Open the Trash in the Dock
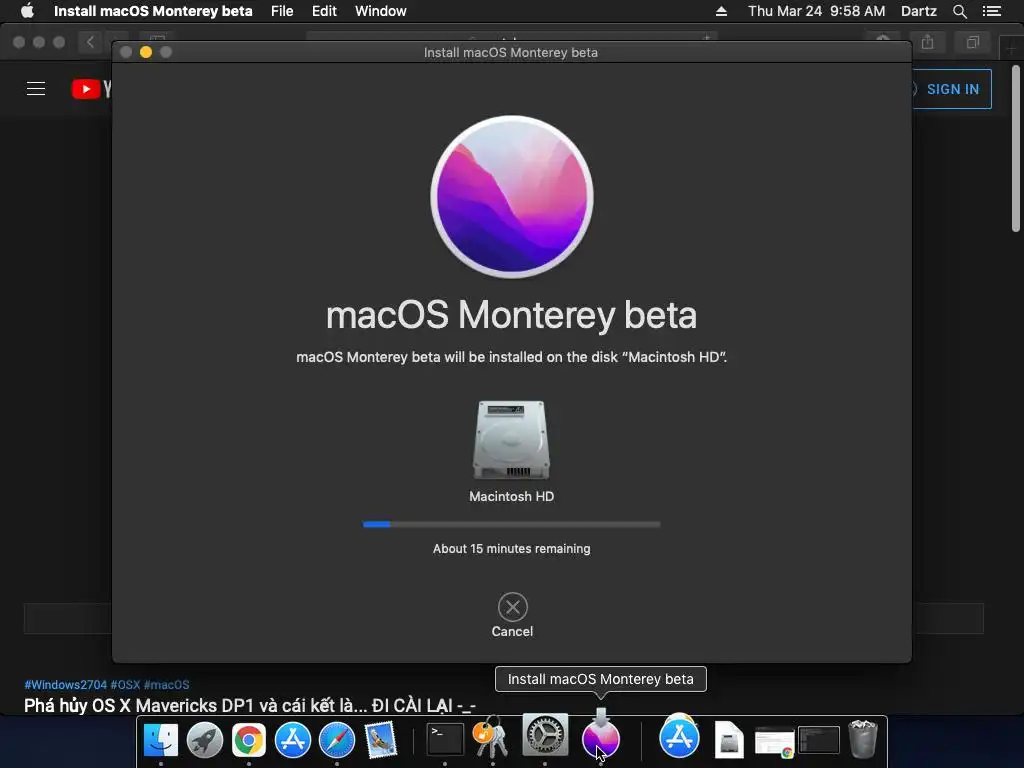This screenshot has width=1024, height=768. 863,739
